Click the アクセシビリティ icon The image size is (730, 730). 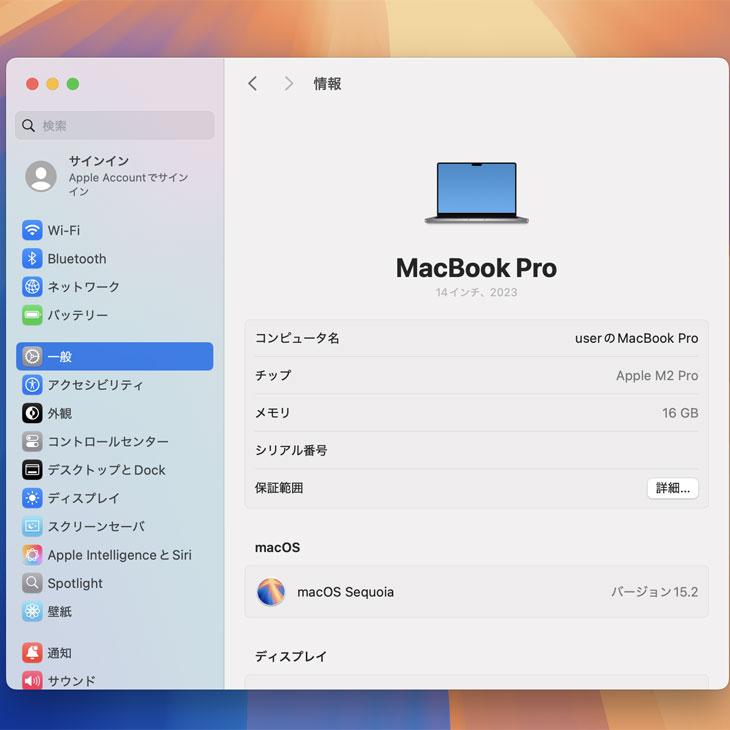click(x=32, y=385)
